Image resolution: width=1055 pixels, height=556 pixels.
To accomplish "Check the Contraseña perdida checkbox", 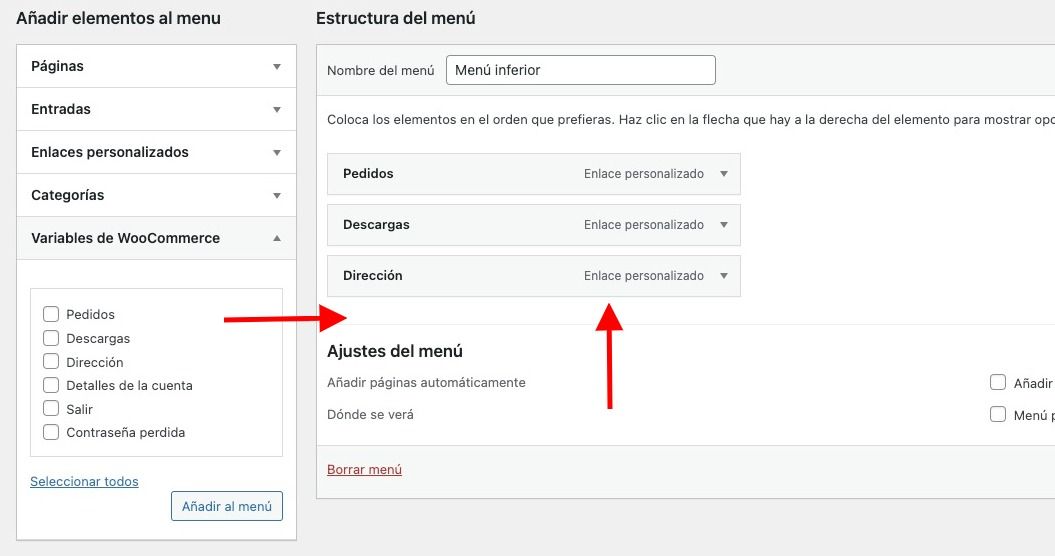I will (51, 432).
